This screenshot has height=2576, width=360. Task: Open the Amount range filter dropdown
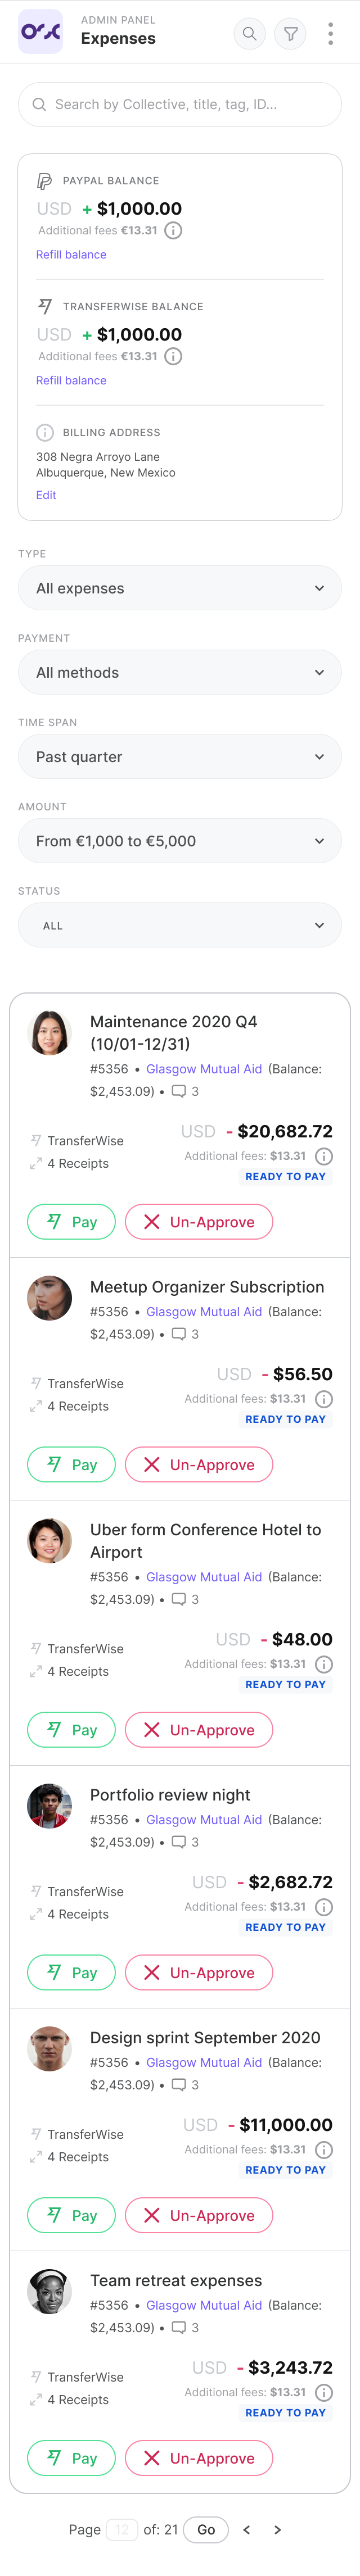(180, 840)
